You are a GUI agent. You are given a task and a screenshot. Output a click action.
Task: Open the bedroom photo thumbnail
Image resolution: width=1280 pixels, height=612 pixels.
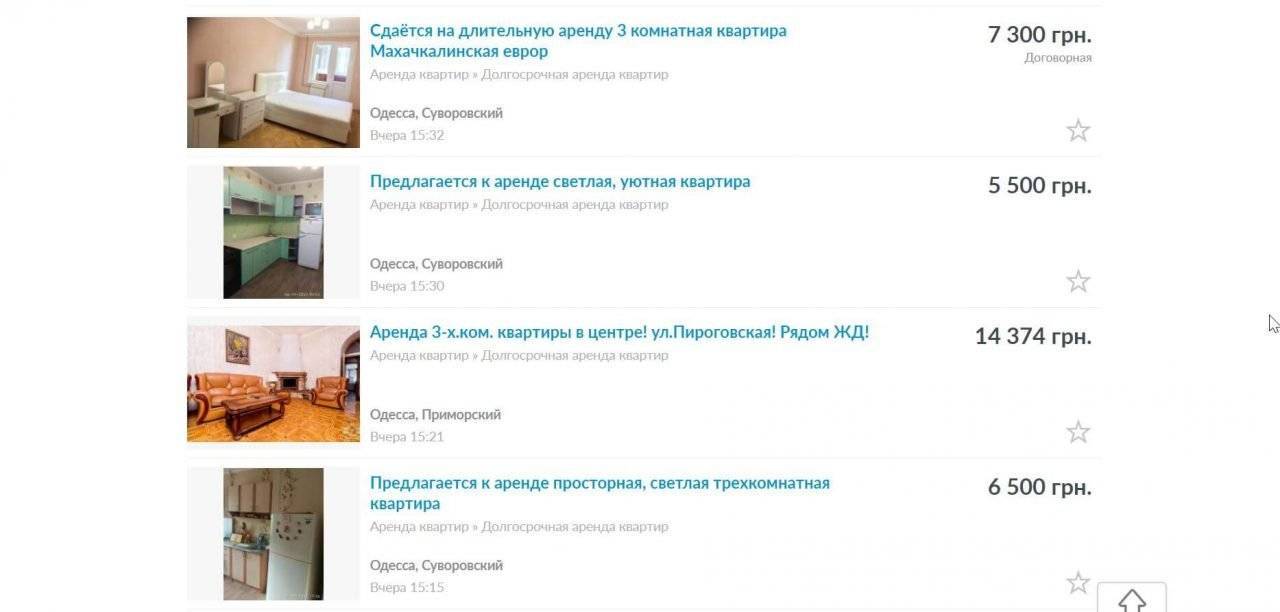coord(273,82)
